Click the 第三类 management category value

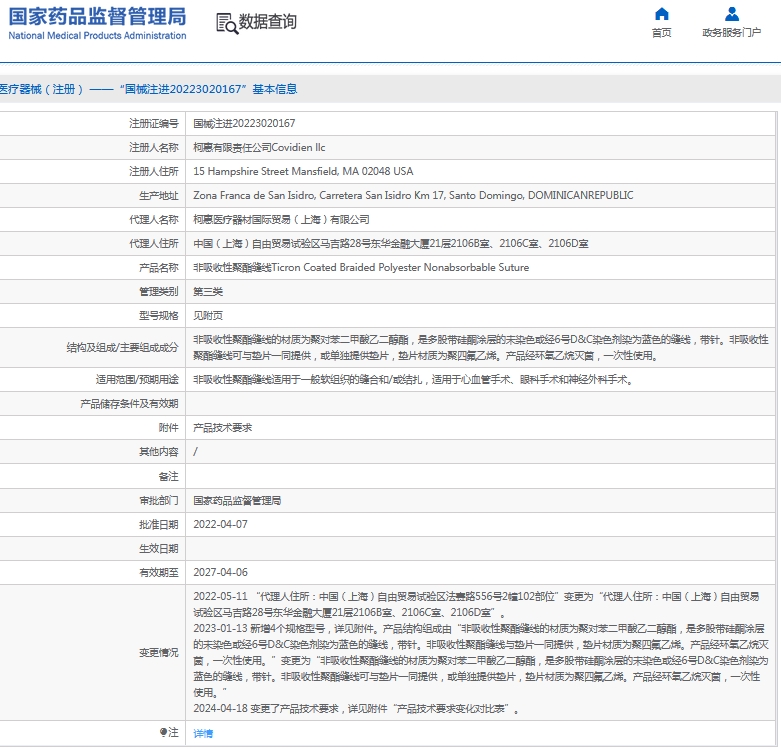tap(208, 292)
